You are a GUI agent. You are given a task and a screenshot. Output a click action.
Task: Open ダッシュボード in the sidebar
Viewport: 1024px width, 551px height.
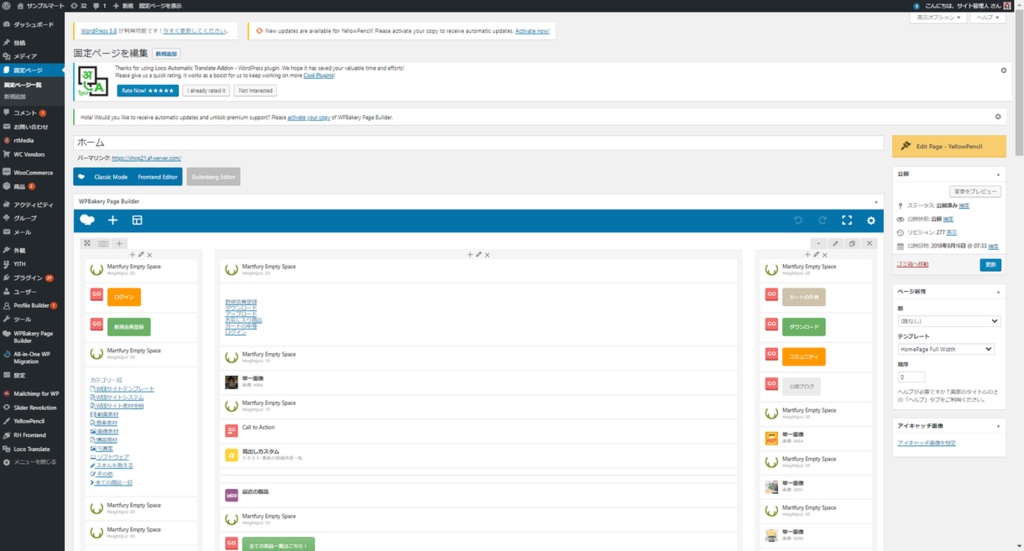click(32, 25)
